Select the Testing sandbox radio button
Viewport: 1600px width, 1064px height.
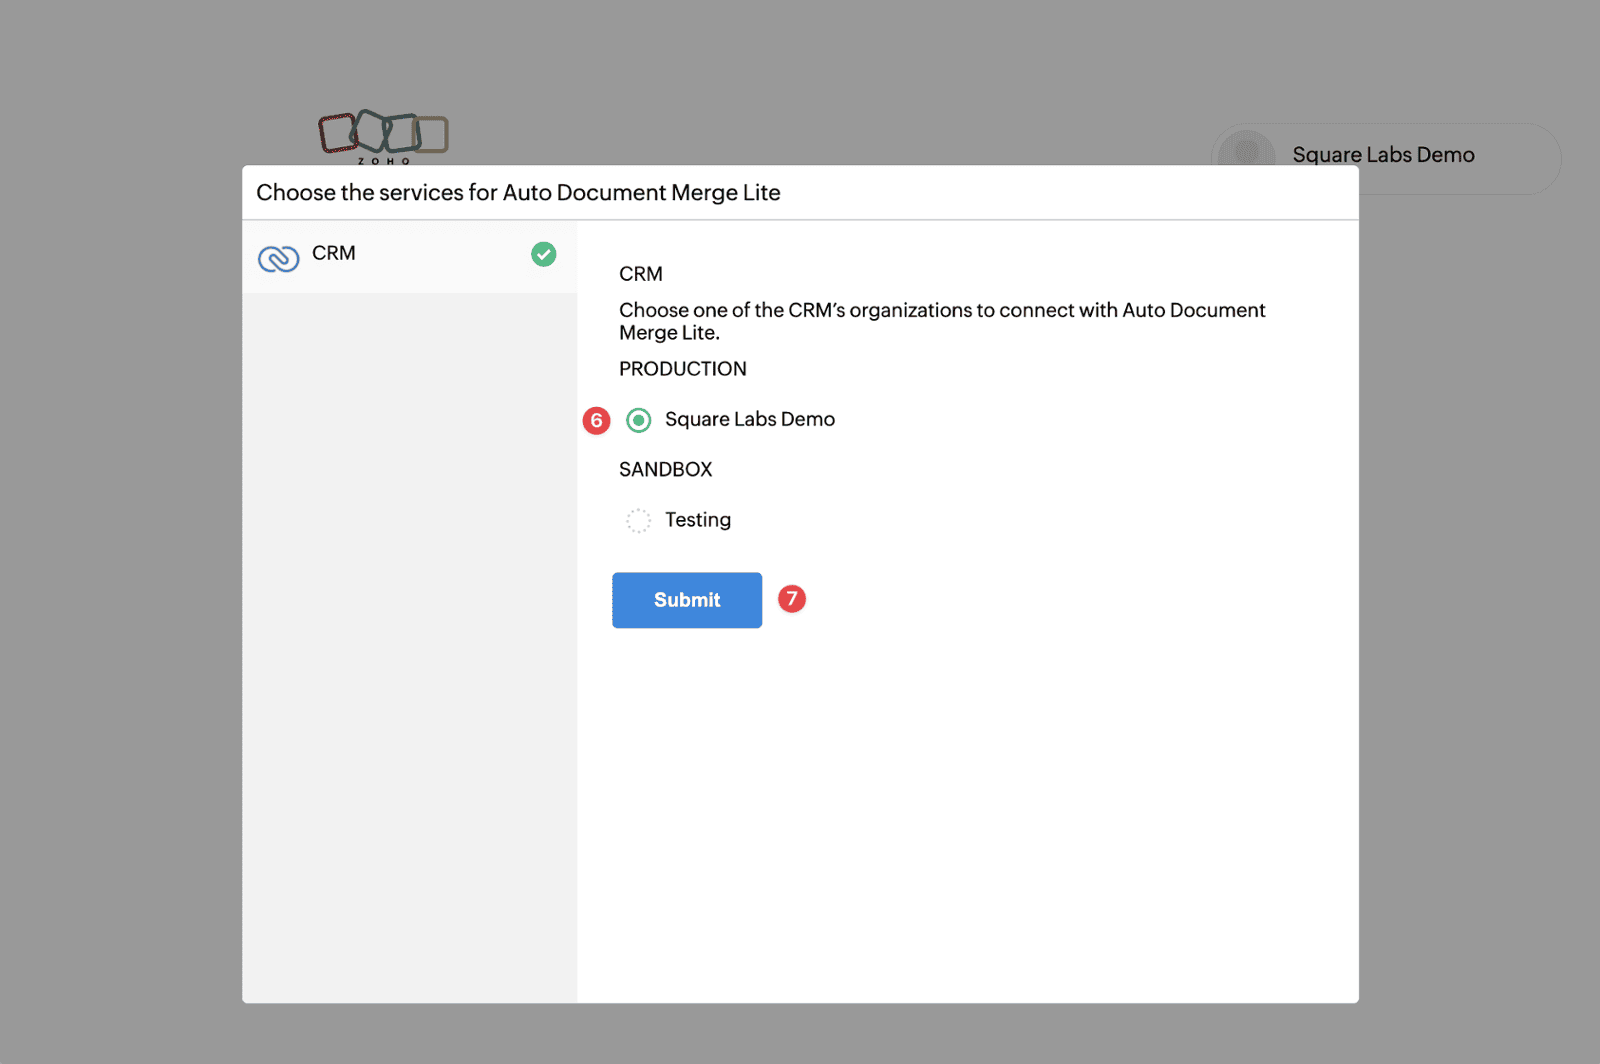point(638,520)
